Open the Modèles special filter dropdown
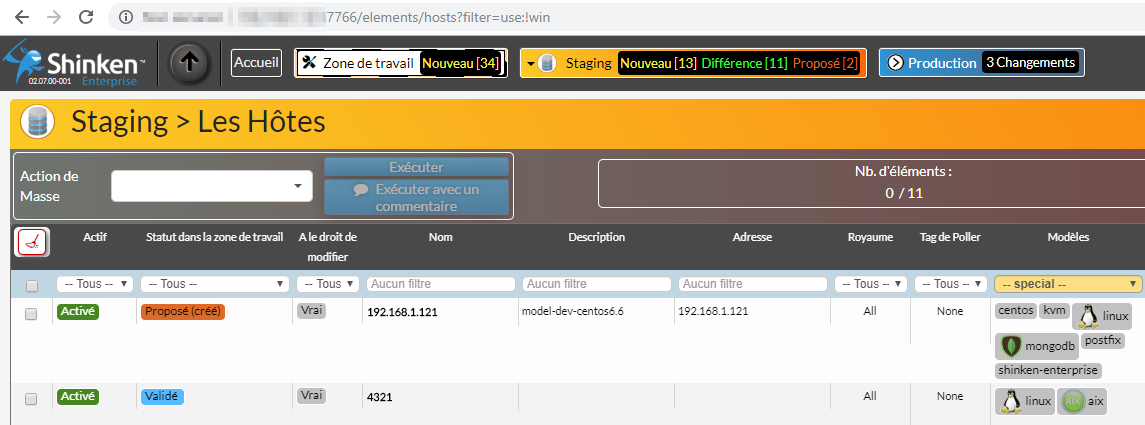This screenshot has width=1145, height=425. pos(1067,284)
